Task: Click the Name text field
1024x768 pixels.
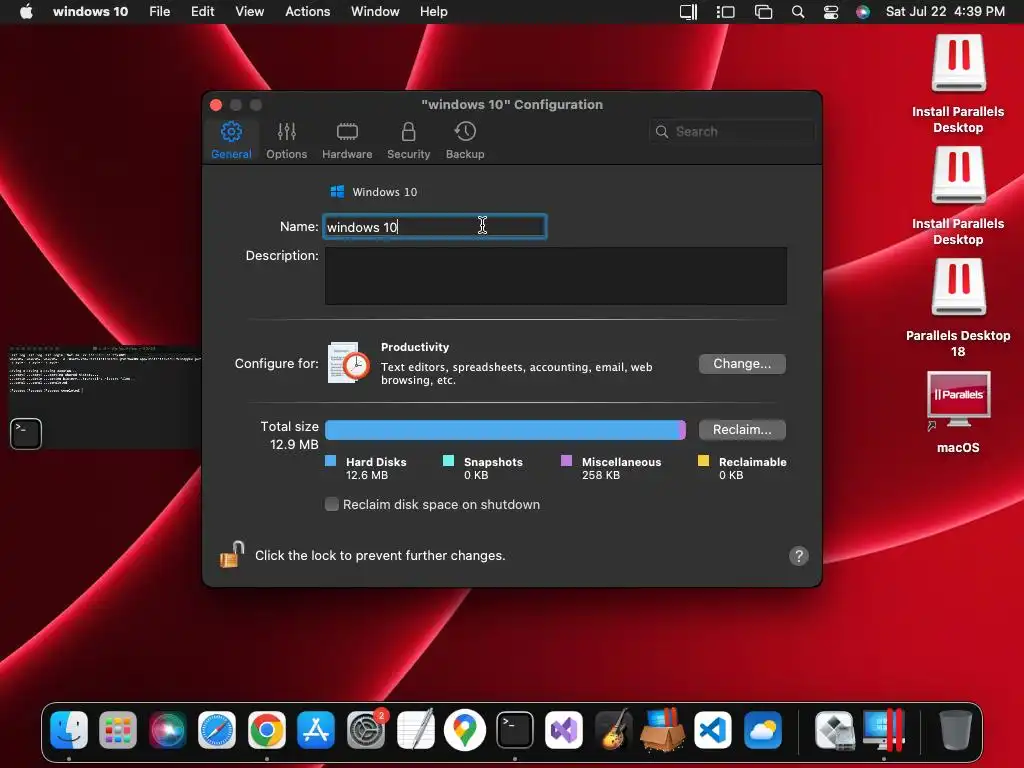Action: click(435, 227)
